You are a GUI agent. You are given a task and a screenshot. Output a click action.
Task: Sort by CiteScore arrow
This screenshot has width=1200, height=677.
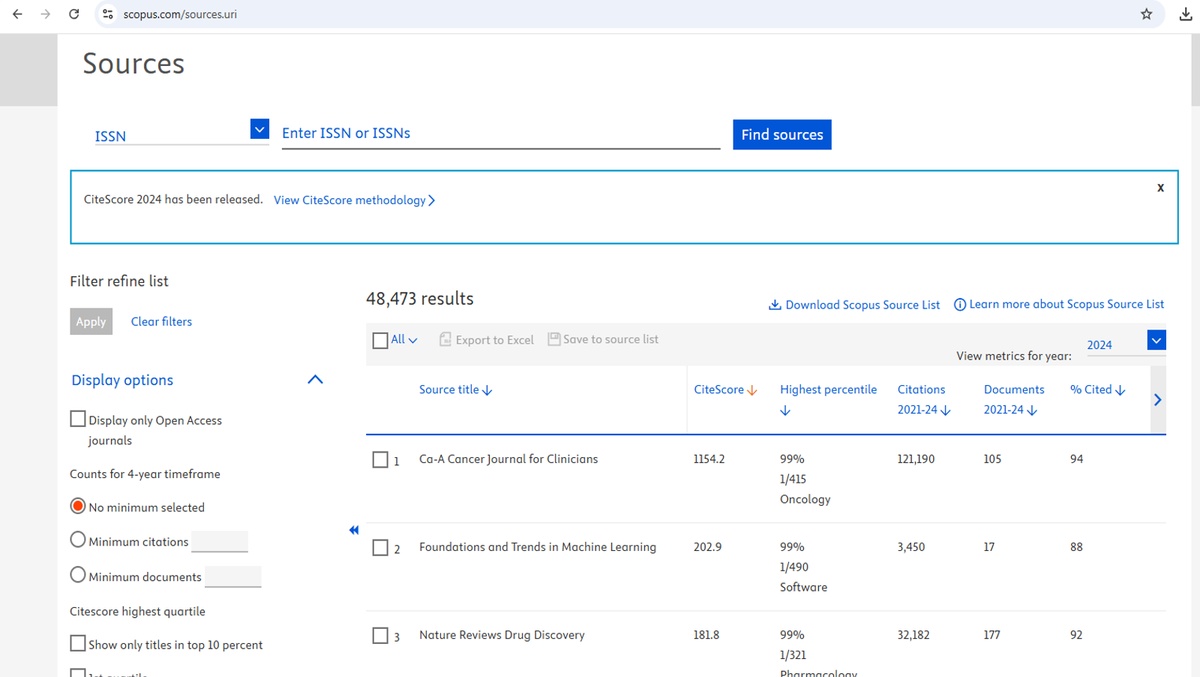[752, 390]
